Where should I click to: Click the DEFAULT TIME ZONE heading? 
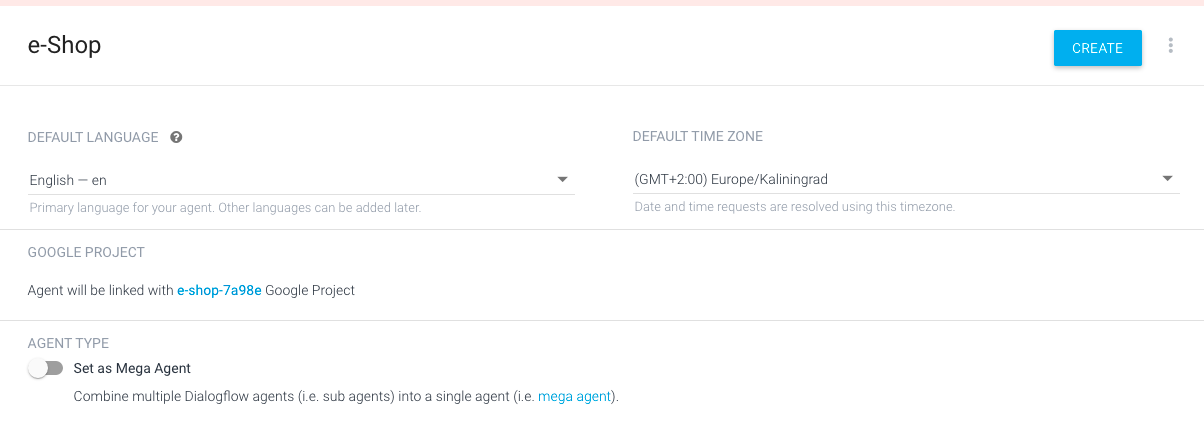[x=698, y=137]
